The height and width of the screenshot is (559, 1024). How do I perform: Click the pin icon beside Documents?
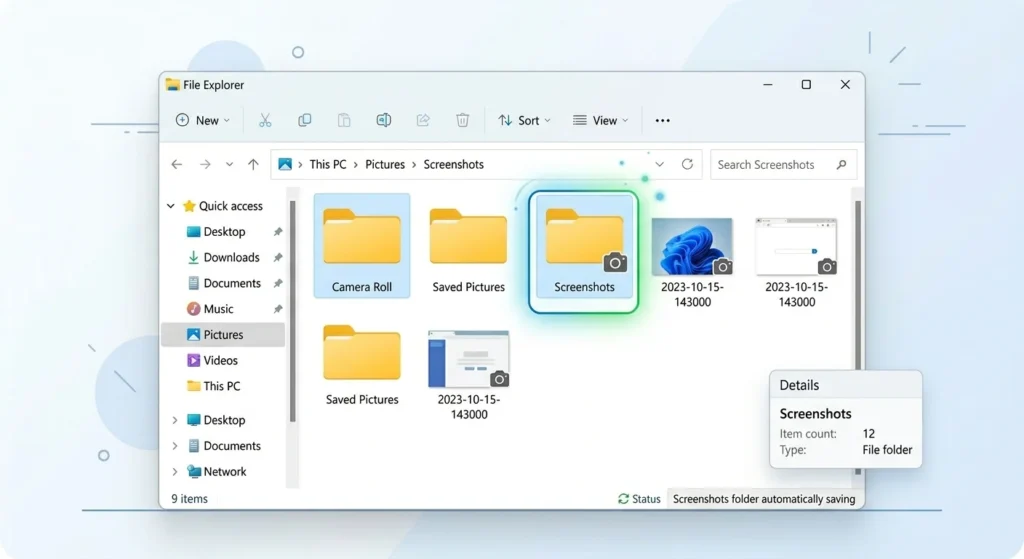pyautogui.click(x=278, y=283)
